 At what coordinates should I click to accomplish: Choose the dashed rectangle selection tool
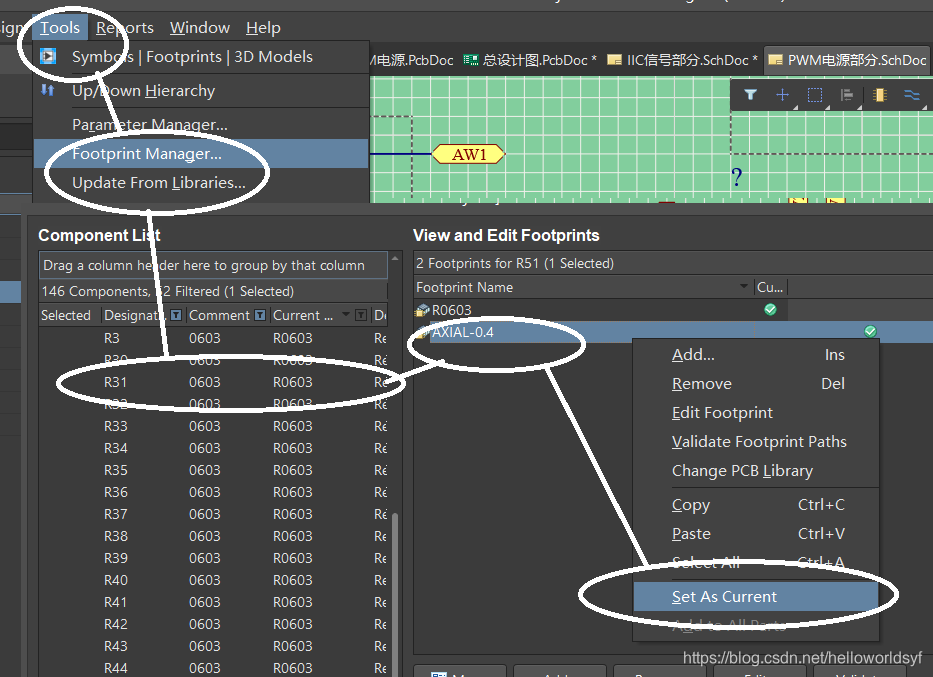pos(815,95)
